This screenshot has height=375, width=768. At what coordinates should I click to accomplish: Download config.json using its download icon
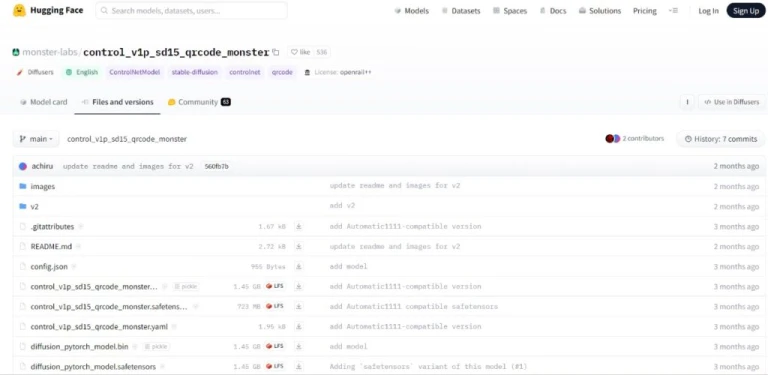299,266
